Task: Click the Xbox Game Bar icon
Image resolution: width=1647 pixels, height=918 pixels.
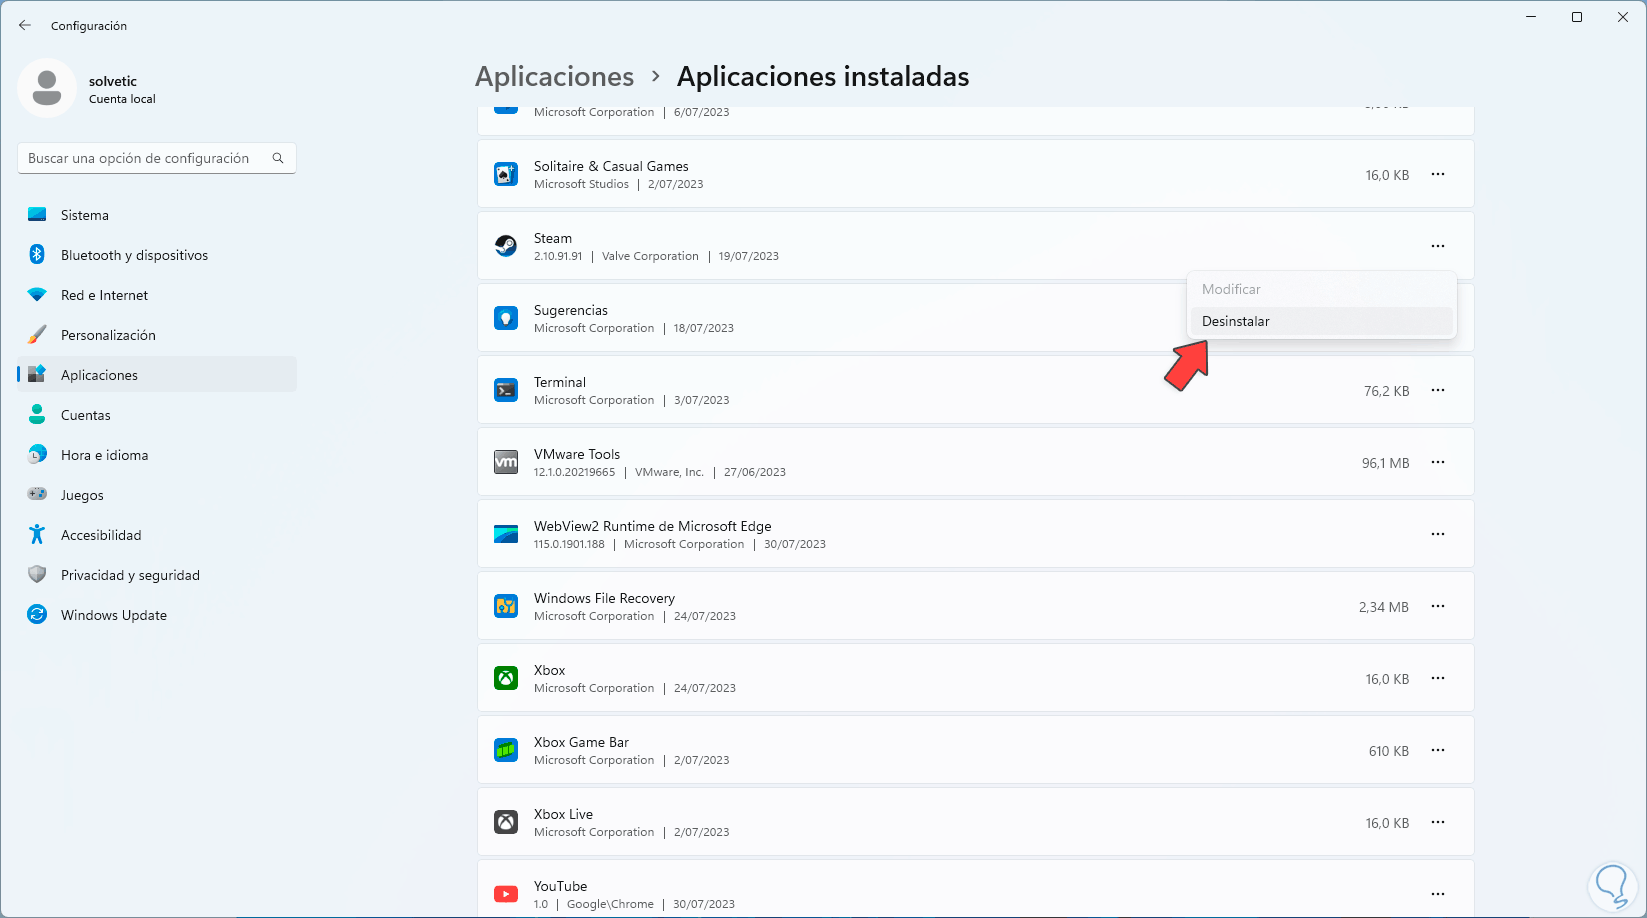Action: 506,750
